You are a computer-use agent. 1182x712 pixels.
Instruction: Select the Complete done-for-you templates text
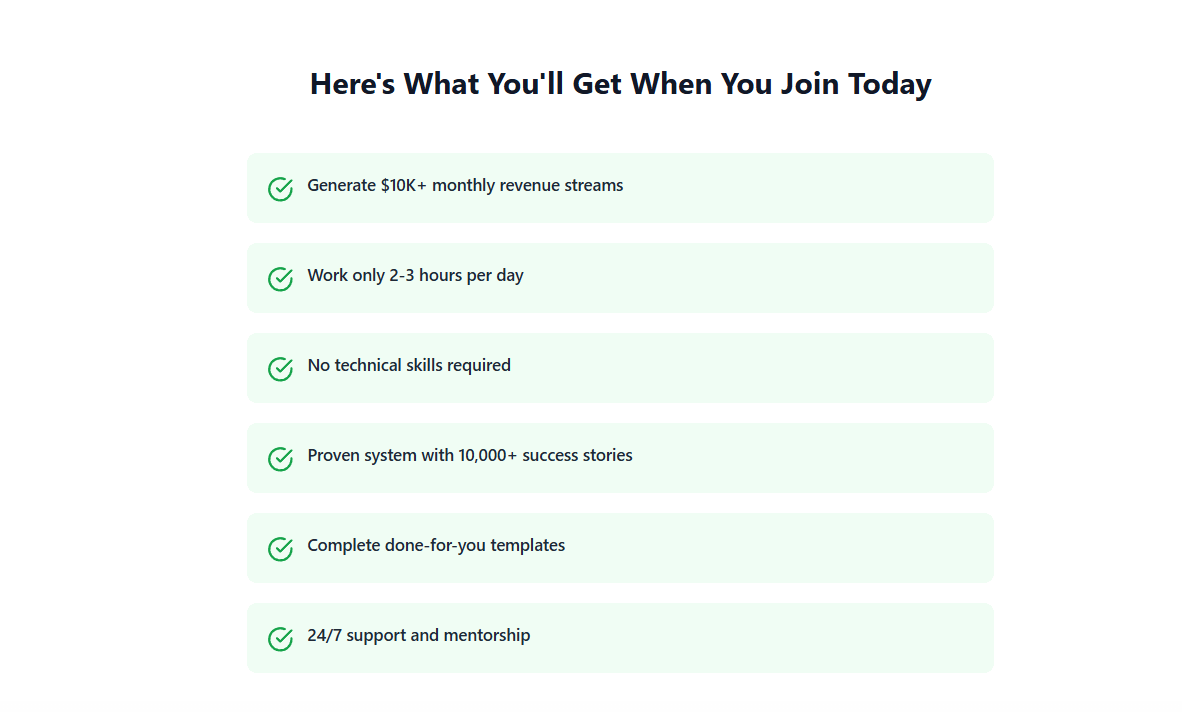pos(436,546)
